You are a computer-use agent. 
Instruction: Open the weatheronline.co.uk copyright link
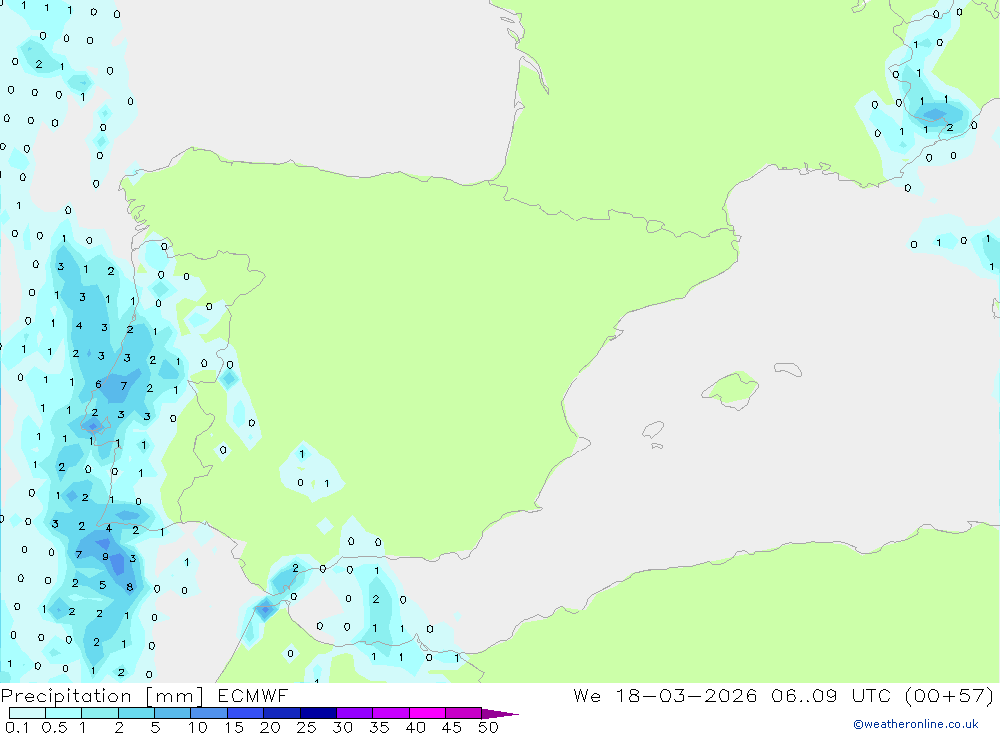[x=916, y=724]
